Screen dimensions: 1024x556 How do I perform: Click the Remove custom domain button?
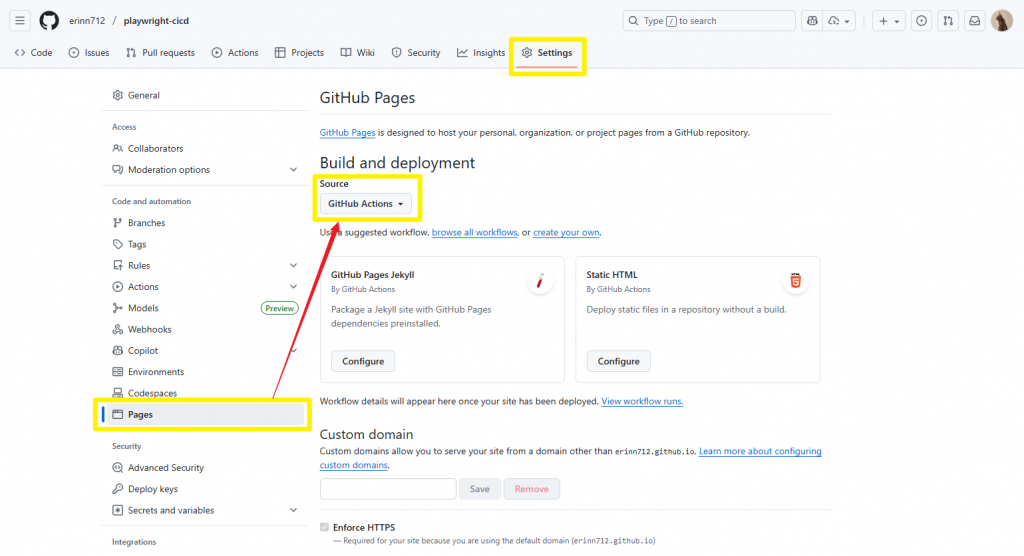532,489
